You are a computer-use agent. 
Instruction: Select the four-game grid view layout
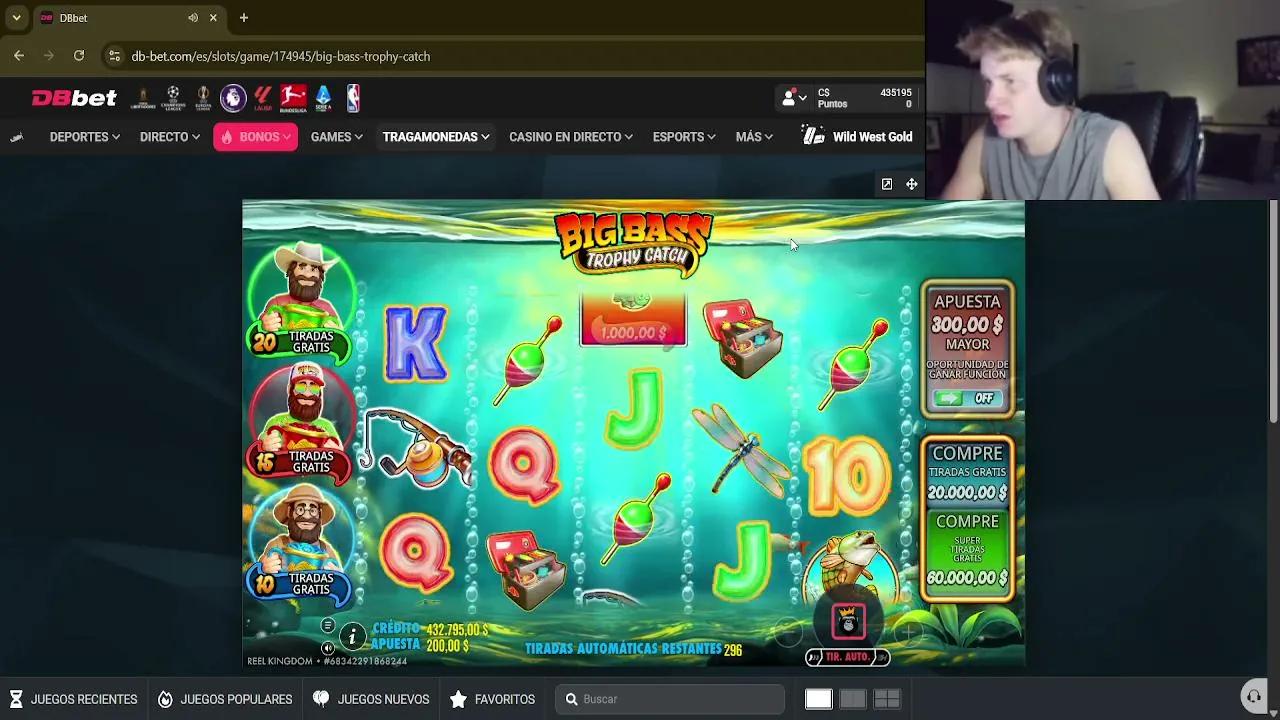[x=887, y=699]
